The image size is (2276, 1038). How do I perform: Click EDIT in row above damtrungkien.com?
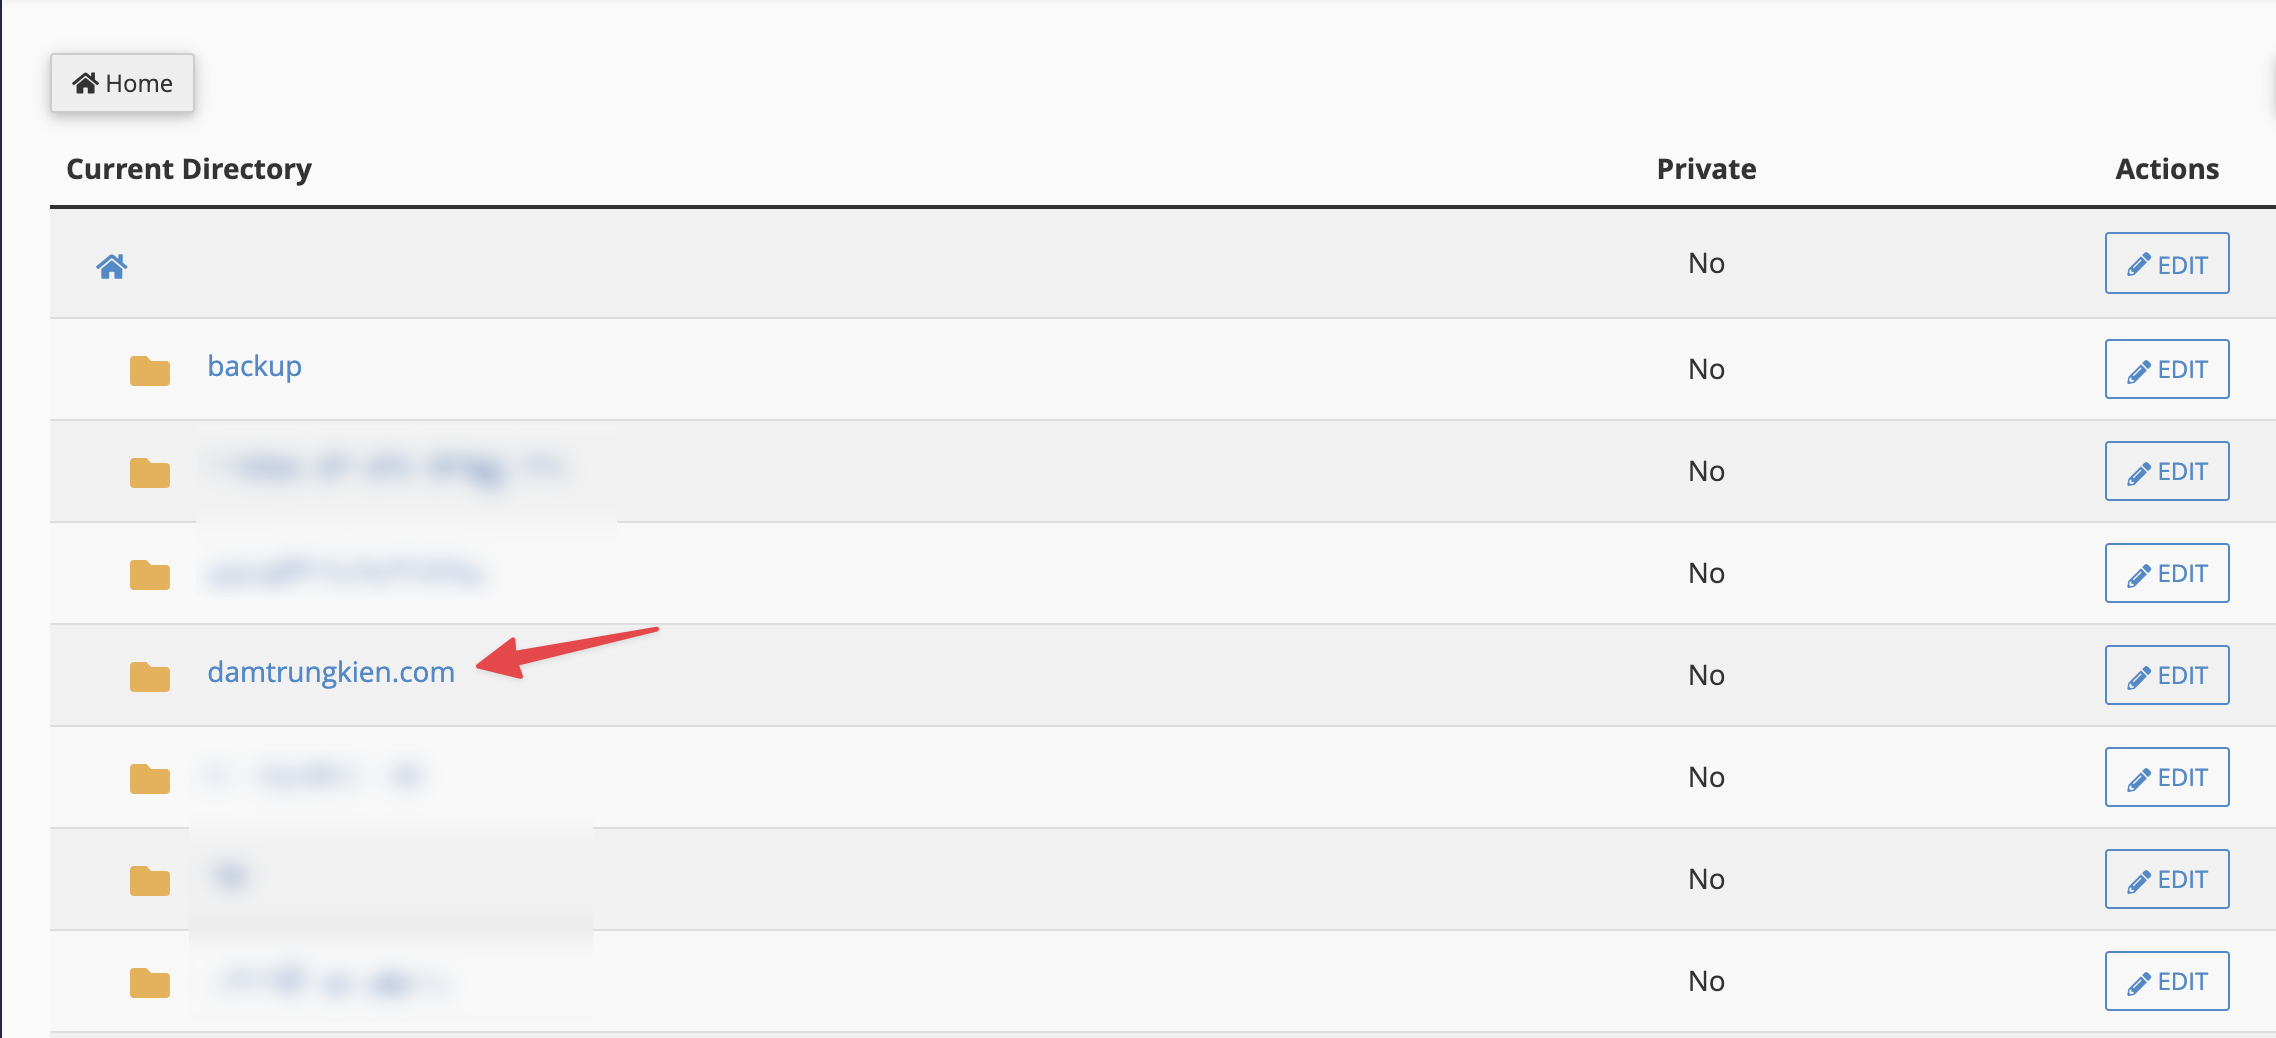2167,573
